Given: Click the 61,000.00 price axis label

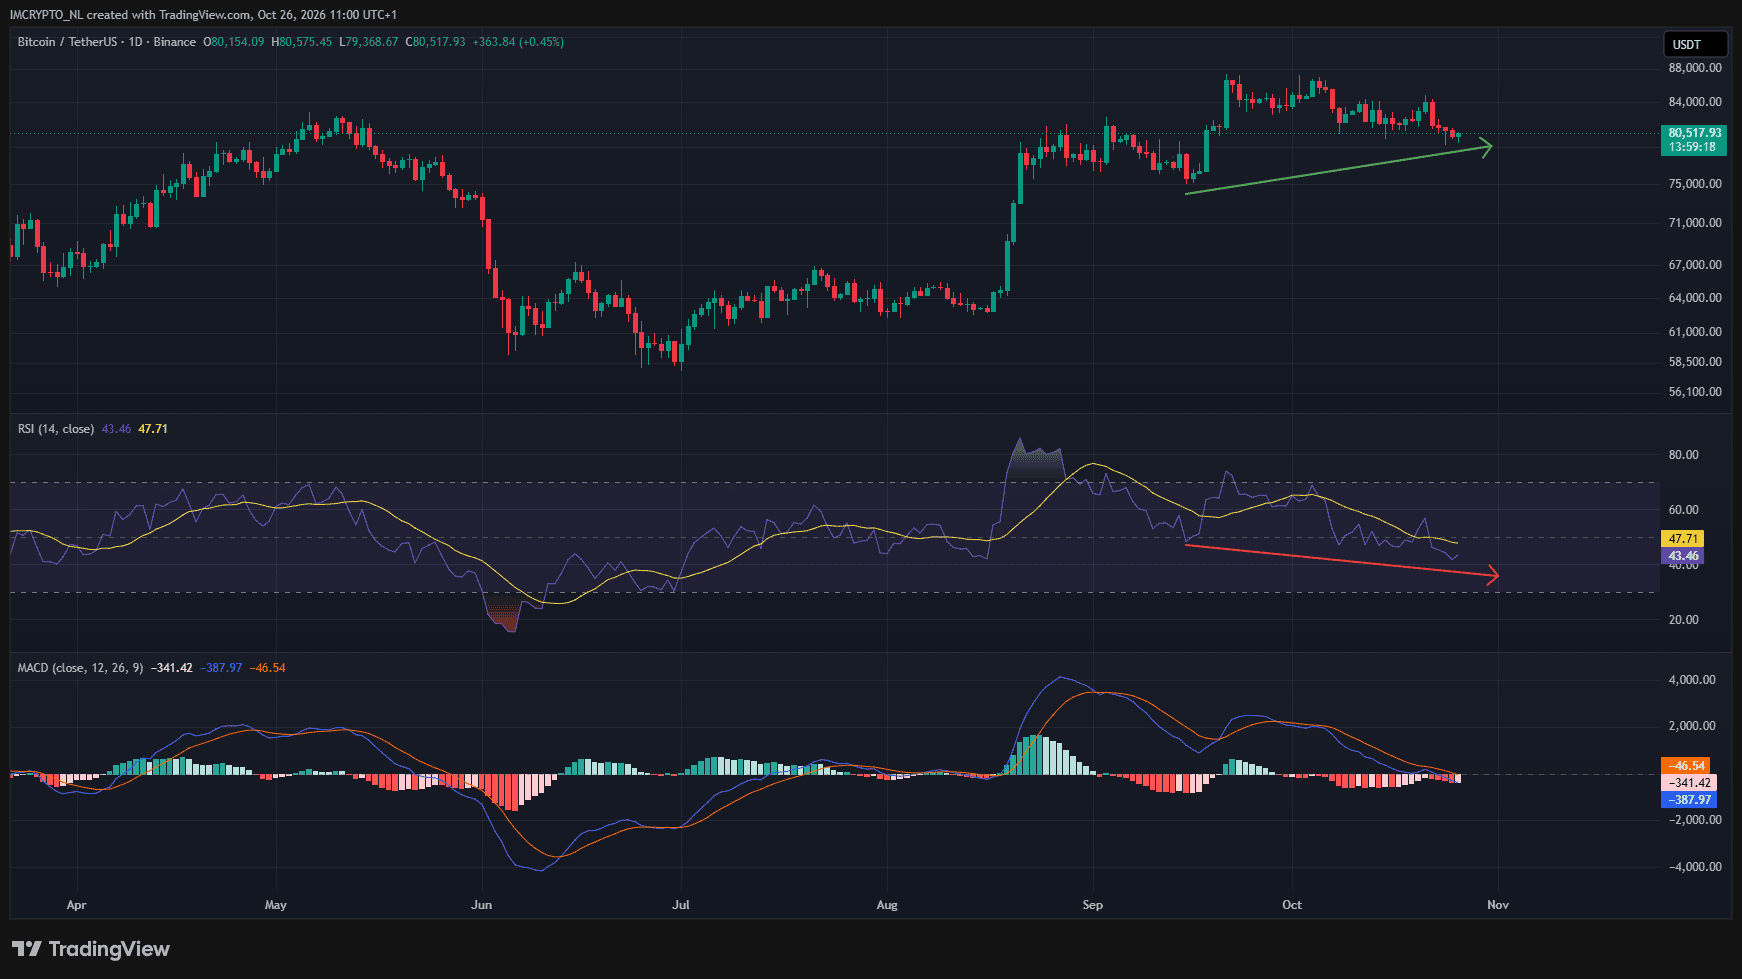Looking at the screenshot, I should click(1695, 332).
